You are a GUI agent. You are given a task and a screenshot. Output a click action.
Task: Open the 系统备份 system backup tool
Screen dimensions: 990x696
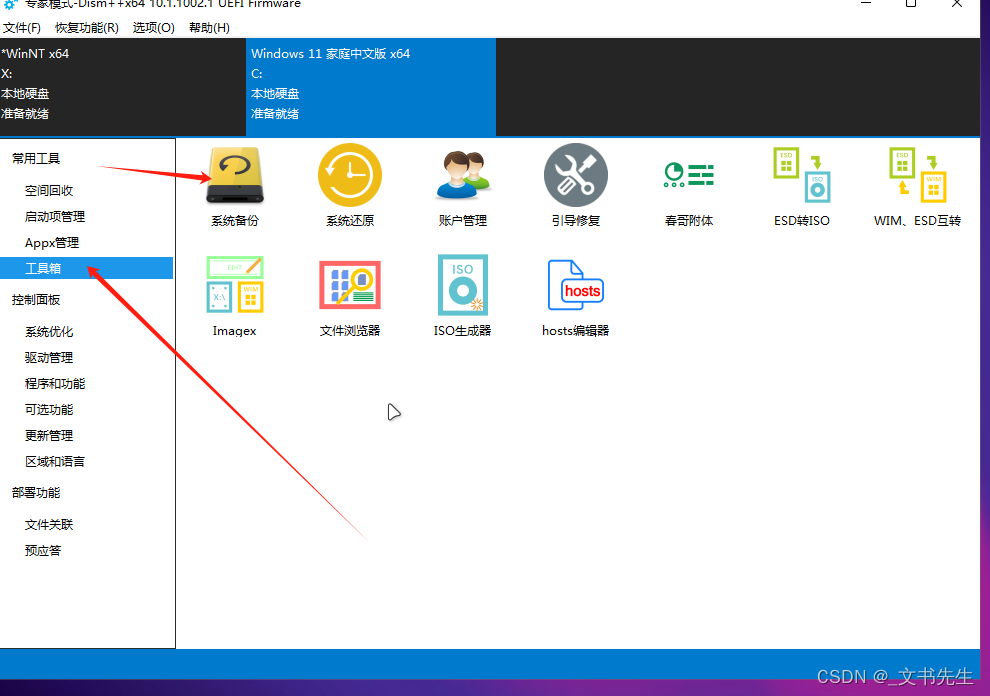(235, 186)
